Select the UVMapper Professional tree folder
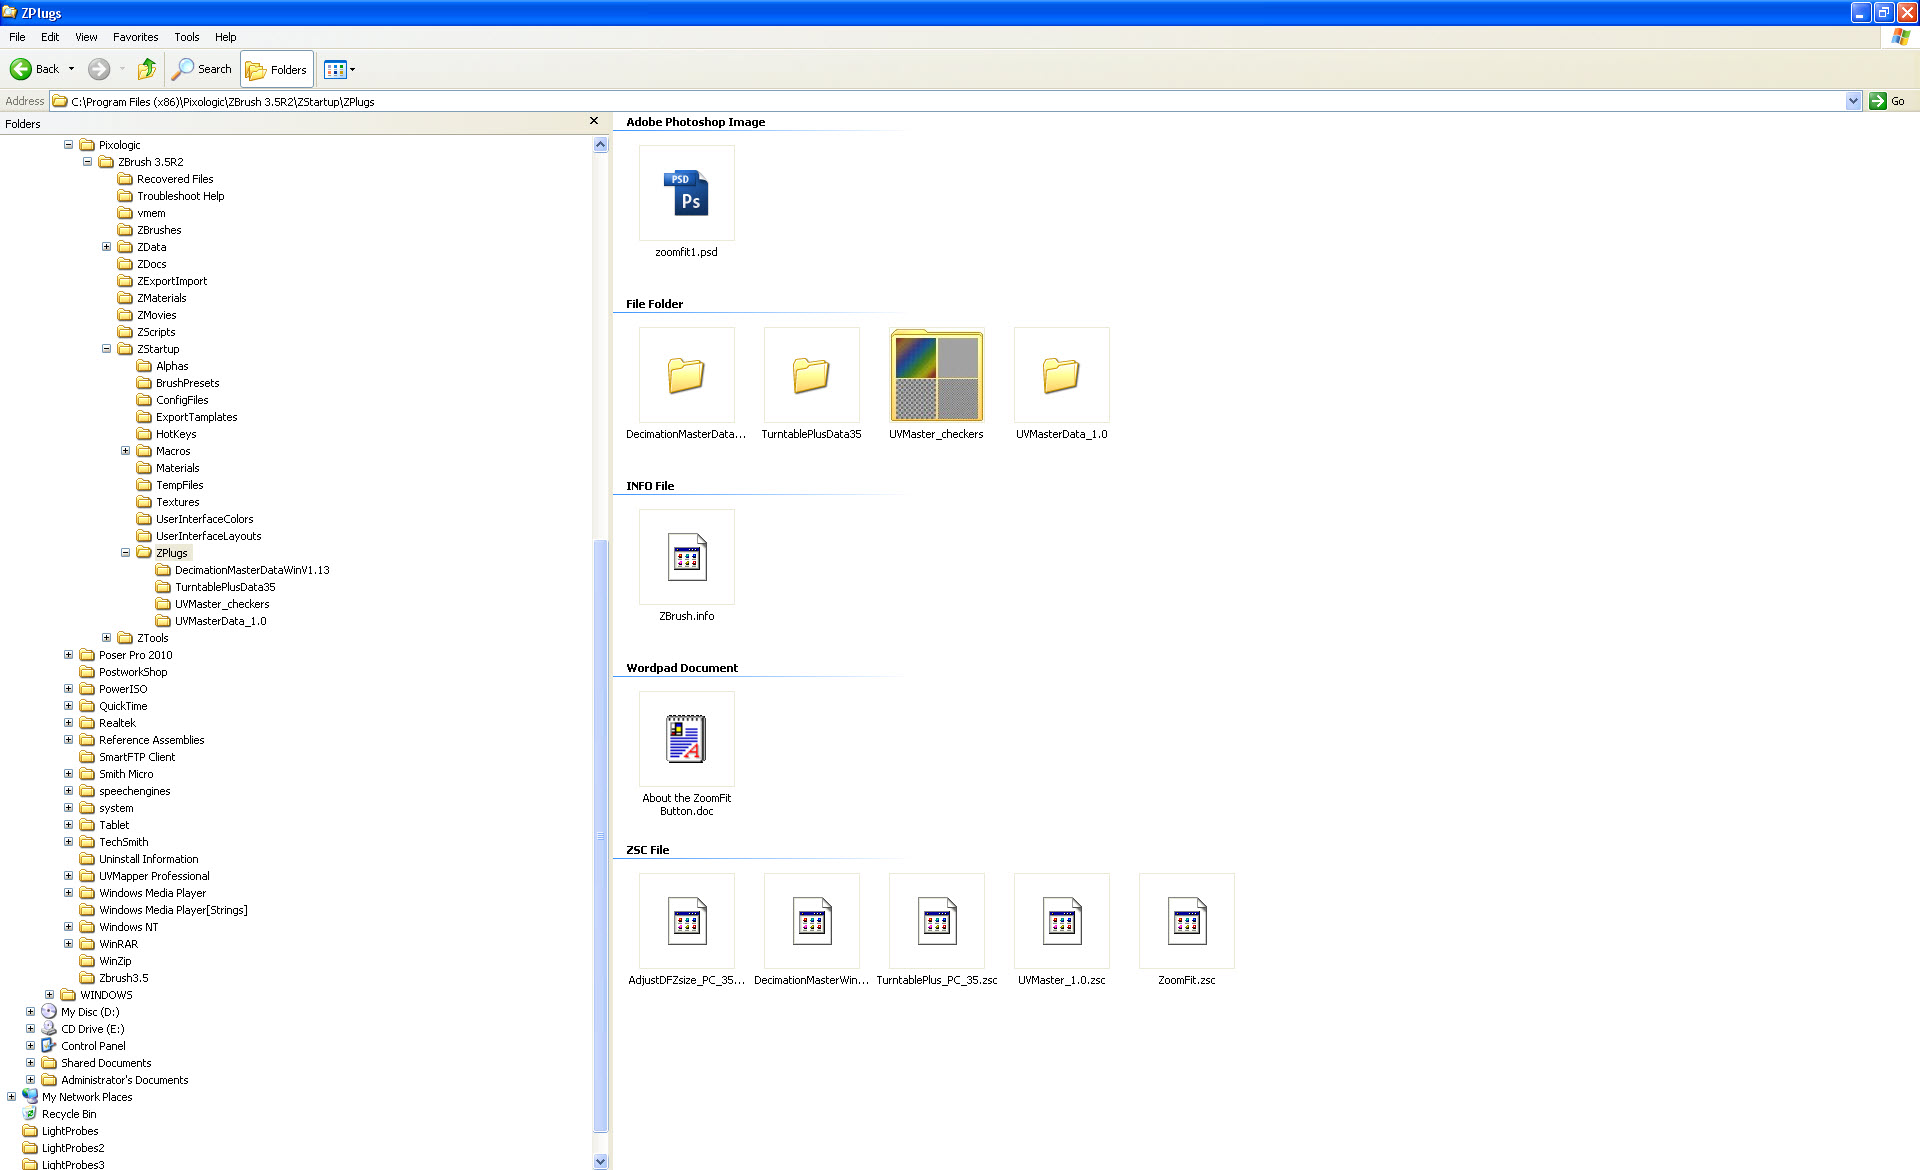The width and height of the screenshot is (1920, 1170). (154, 876)
